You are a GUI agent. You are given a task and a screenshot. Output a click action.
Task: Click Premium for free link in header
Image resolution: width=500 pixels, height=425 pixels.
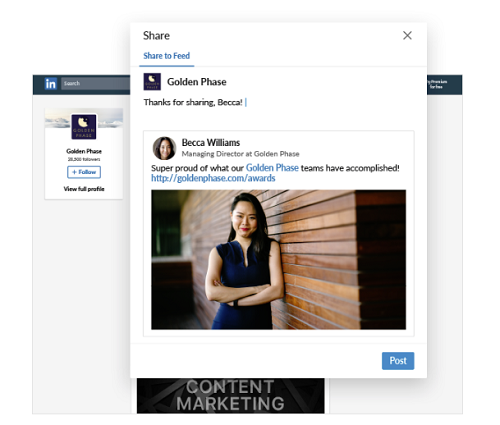click(437, 84)
